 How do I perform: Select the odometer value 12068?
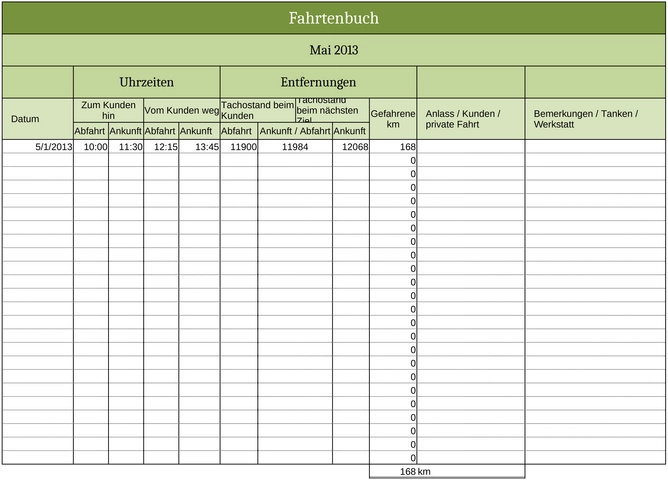pos(351,147)
